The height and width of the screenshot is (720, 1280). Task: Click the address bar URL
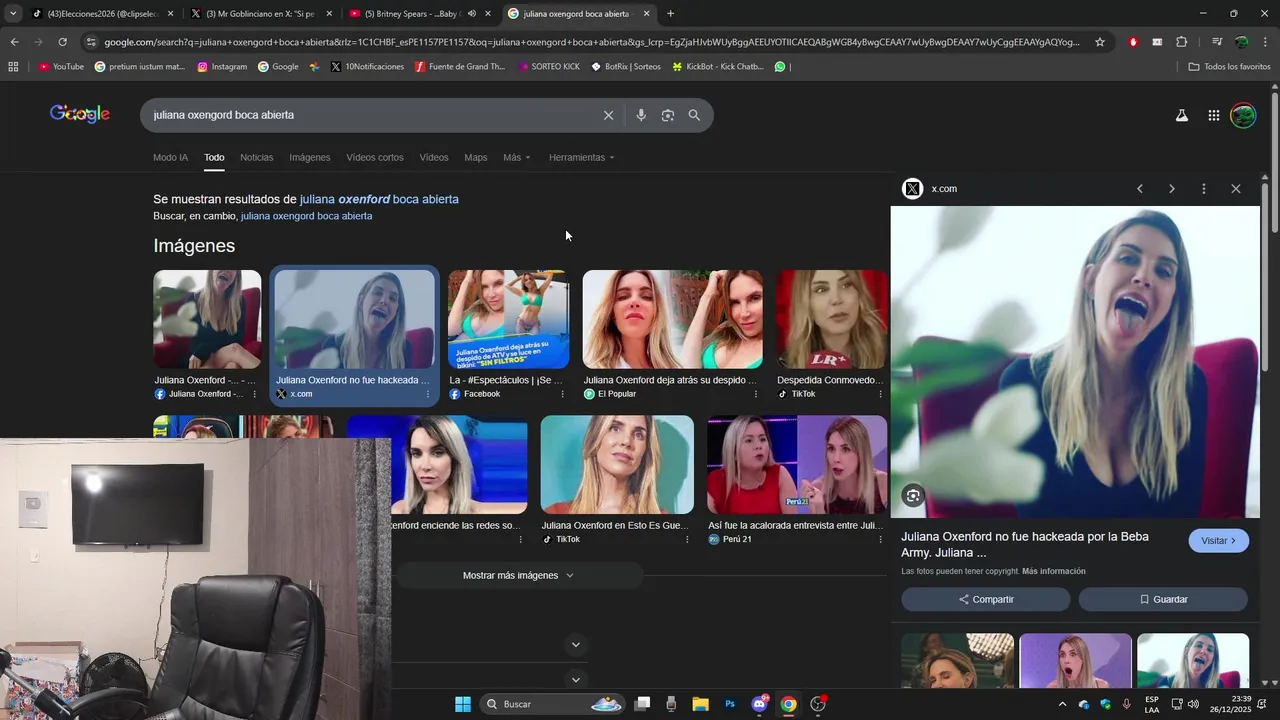[x=590, y=42]
